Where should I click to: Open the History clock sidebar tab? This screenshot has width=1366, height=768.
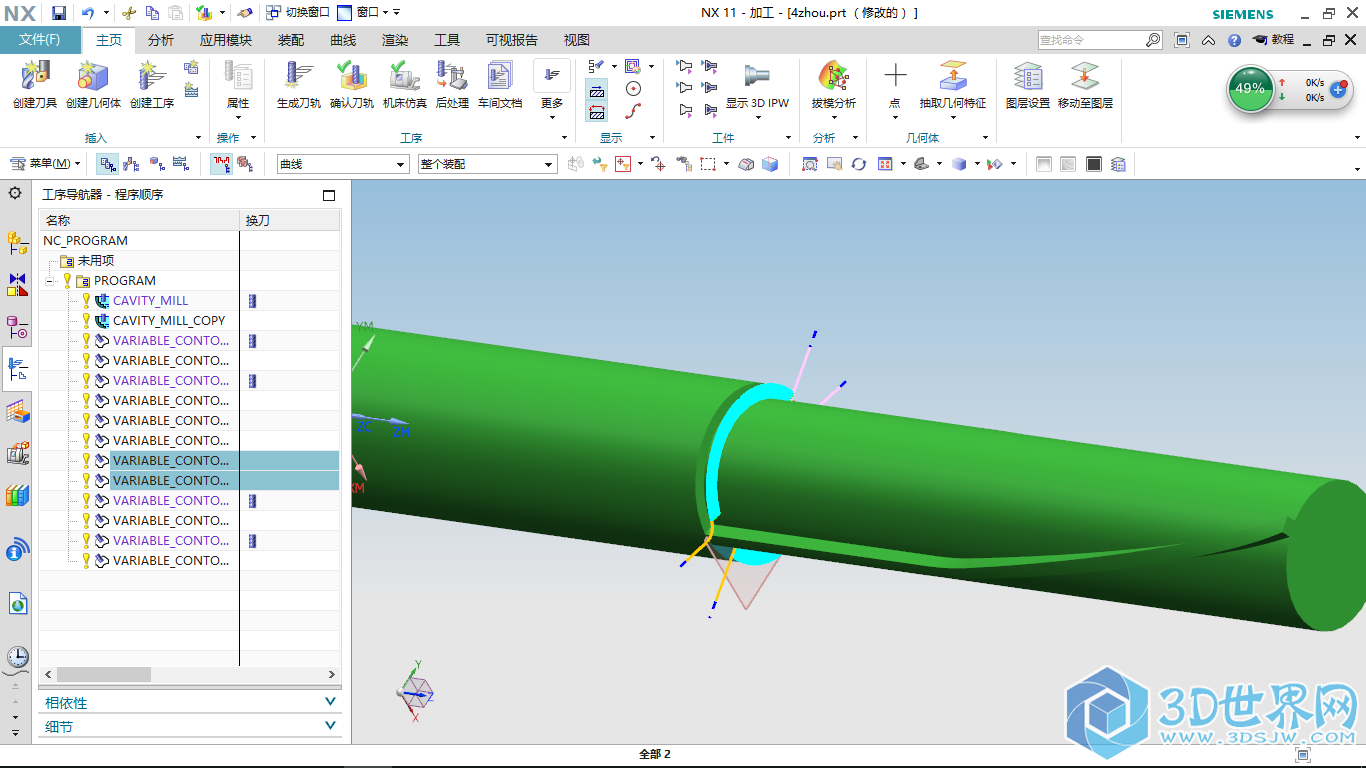17,657
